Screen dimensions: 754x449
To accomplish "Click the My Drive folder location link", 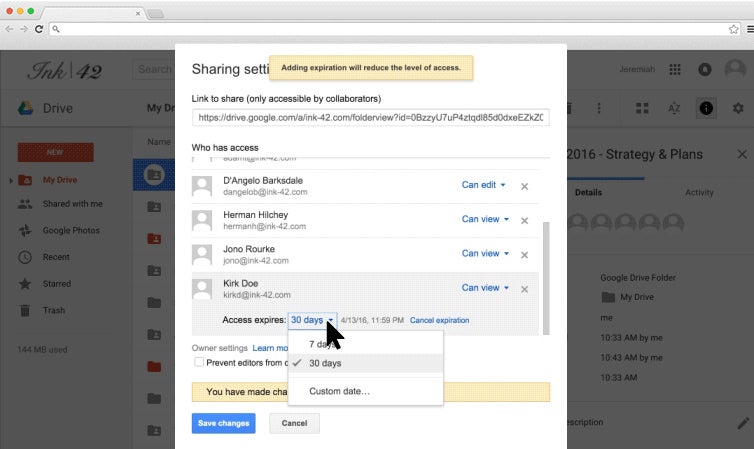I will pyautogui.click(x=636, y=297).
